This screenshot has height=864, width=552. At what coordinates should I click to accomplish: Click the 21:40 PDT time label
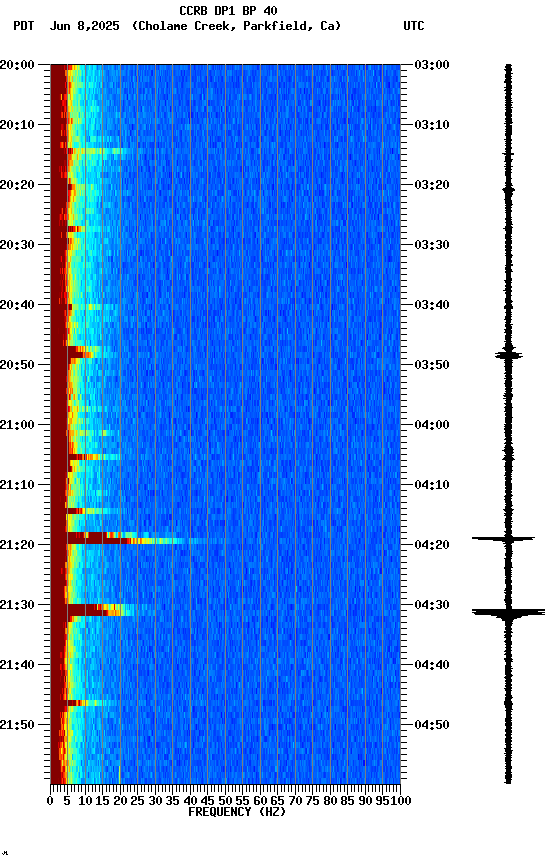point(17,665)
